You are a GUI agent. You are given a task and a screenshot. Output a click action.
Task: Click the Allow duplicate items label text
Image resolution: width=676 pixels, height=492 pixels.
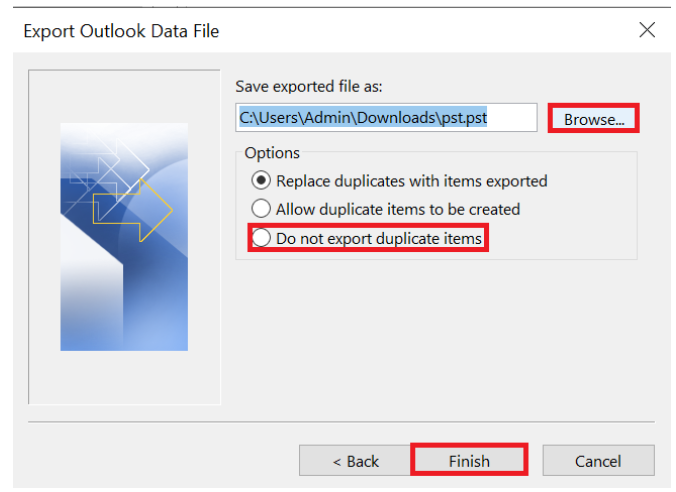click(398, 209)
